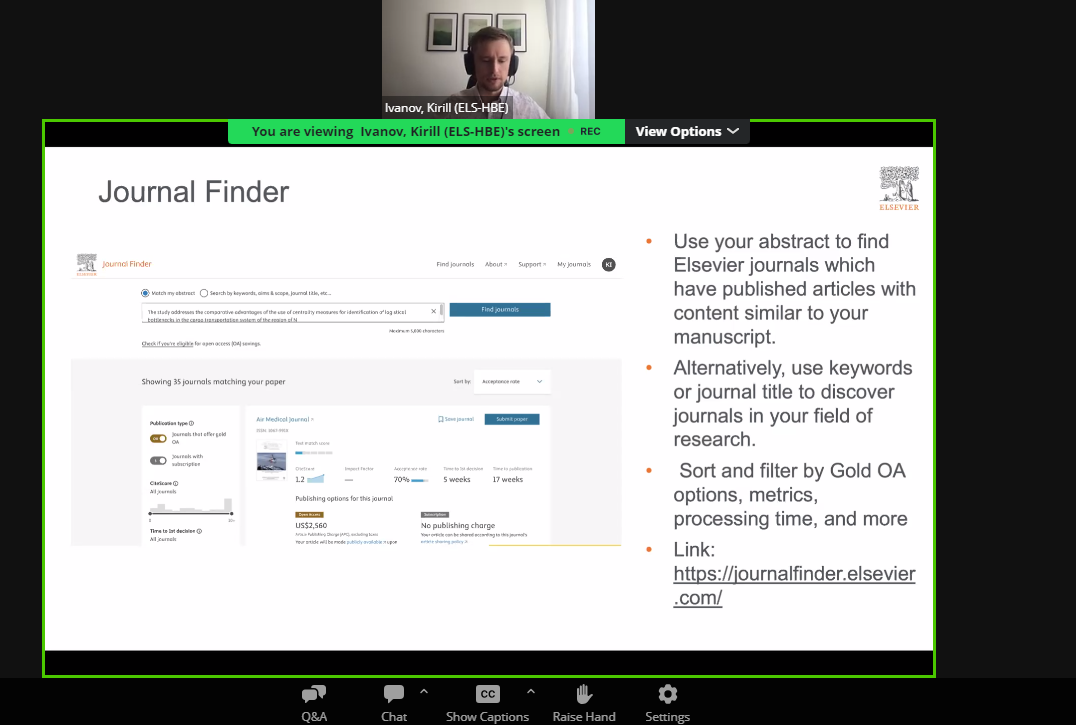Open the About menu item
This screenshot has height=725, width=1076.
tap(495, 264)
